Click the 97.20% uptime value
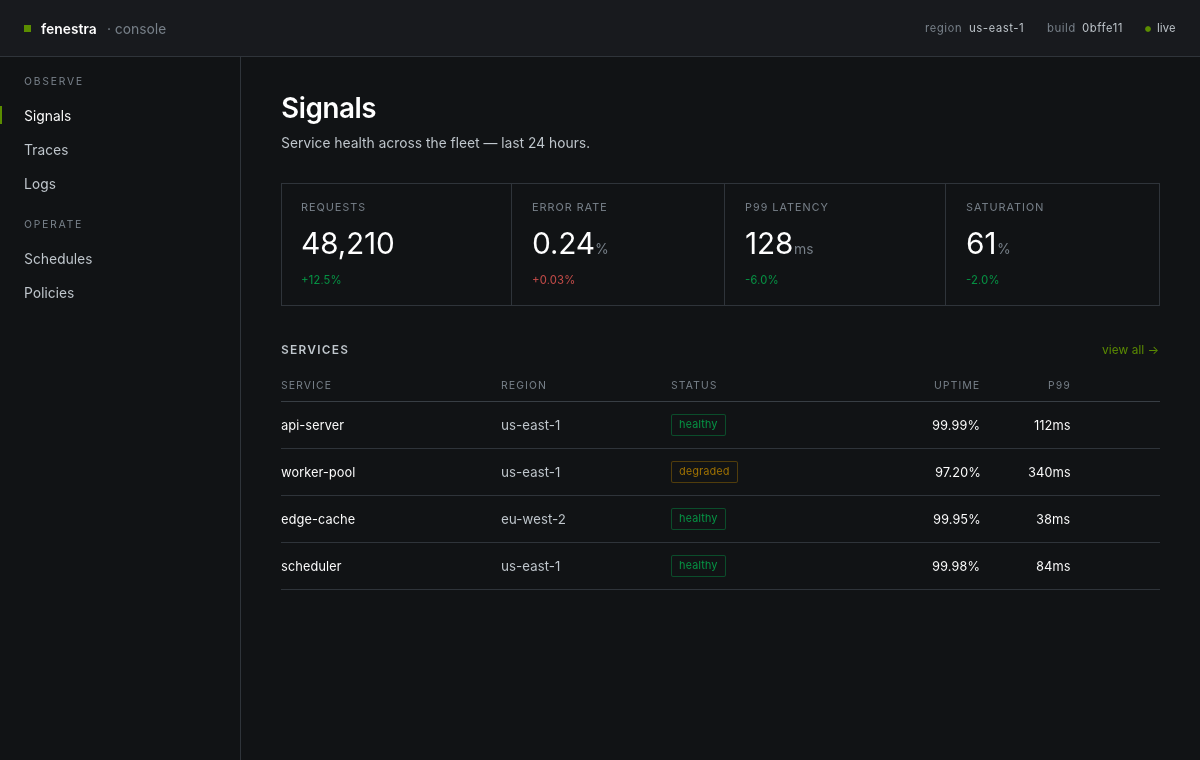 pyautogui.click(x=957, y=472)
